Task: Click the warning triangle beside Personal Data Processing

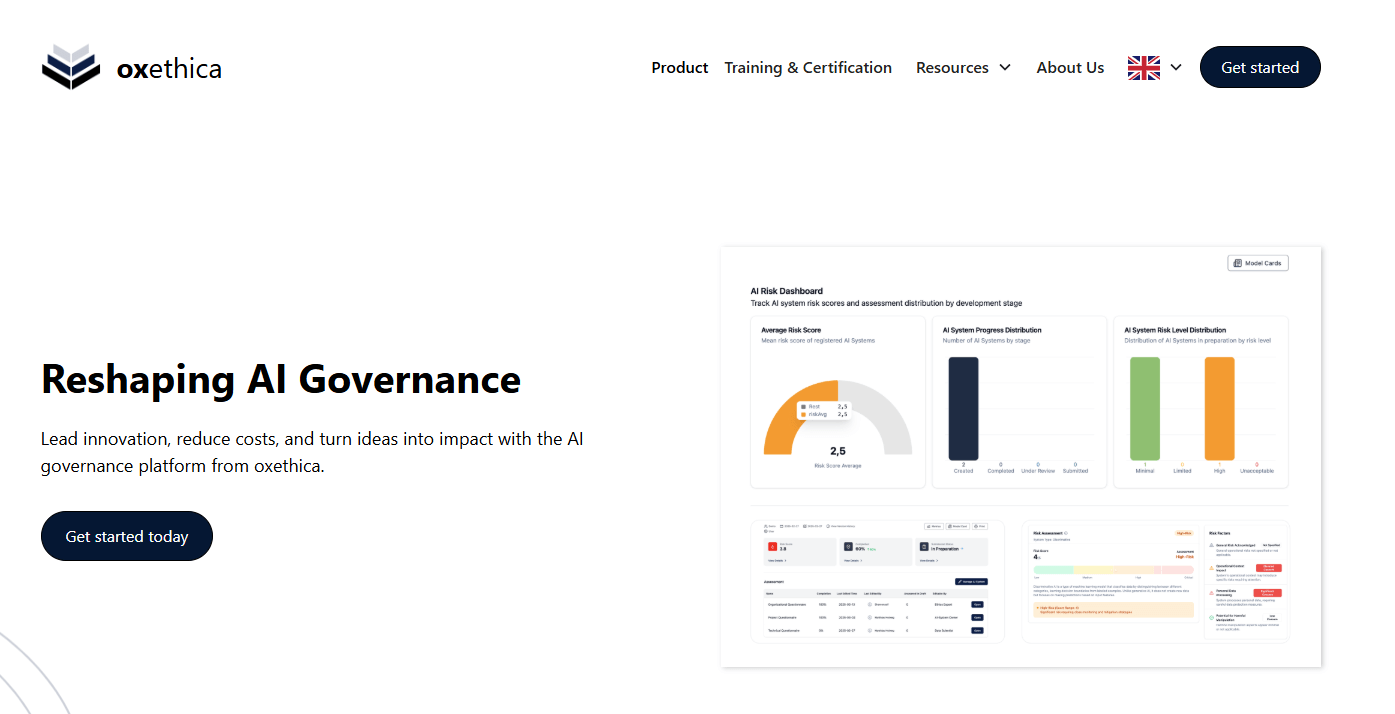Action: tap(1211, 591)
